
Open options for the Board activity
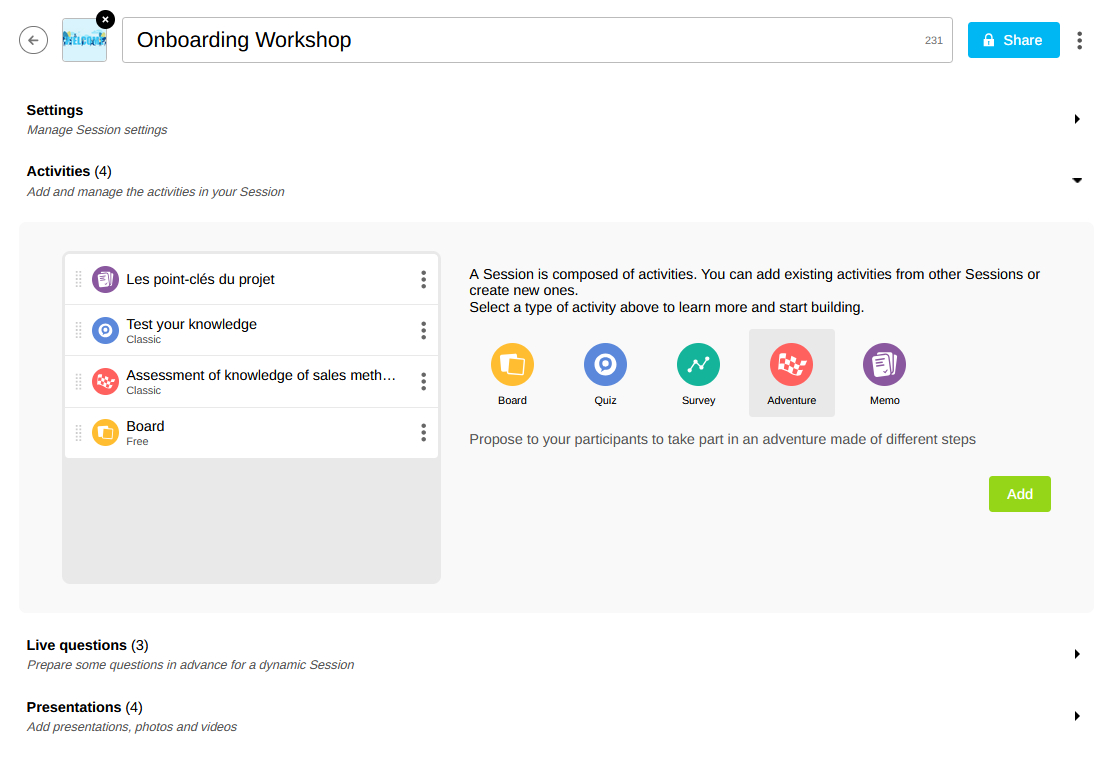point(423,433)
